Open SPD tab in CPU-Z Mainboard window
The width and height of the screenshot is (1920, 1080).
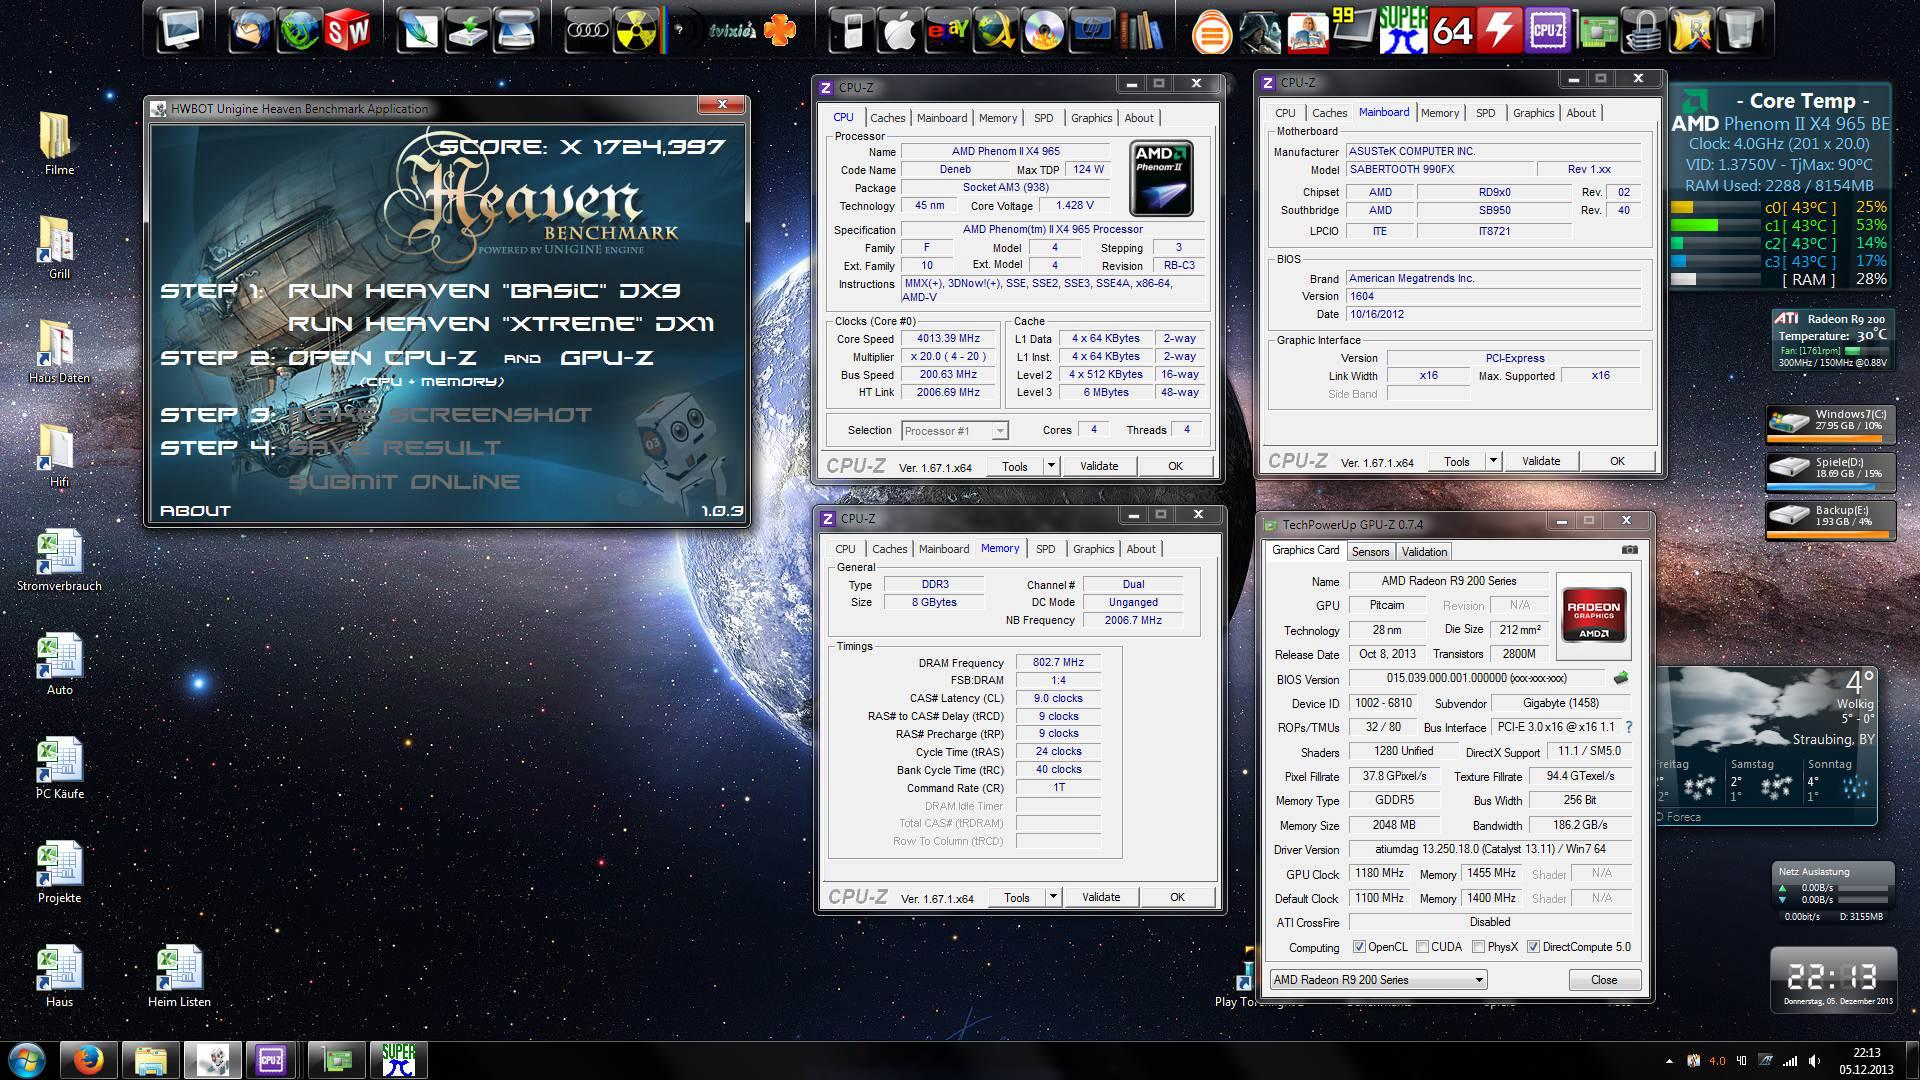pos(1485,113)
